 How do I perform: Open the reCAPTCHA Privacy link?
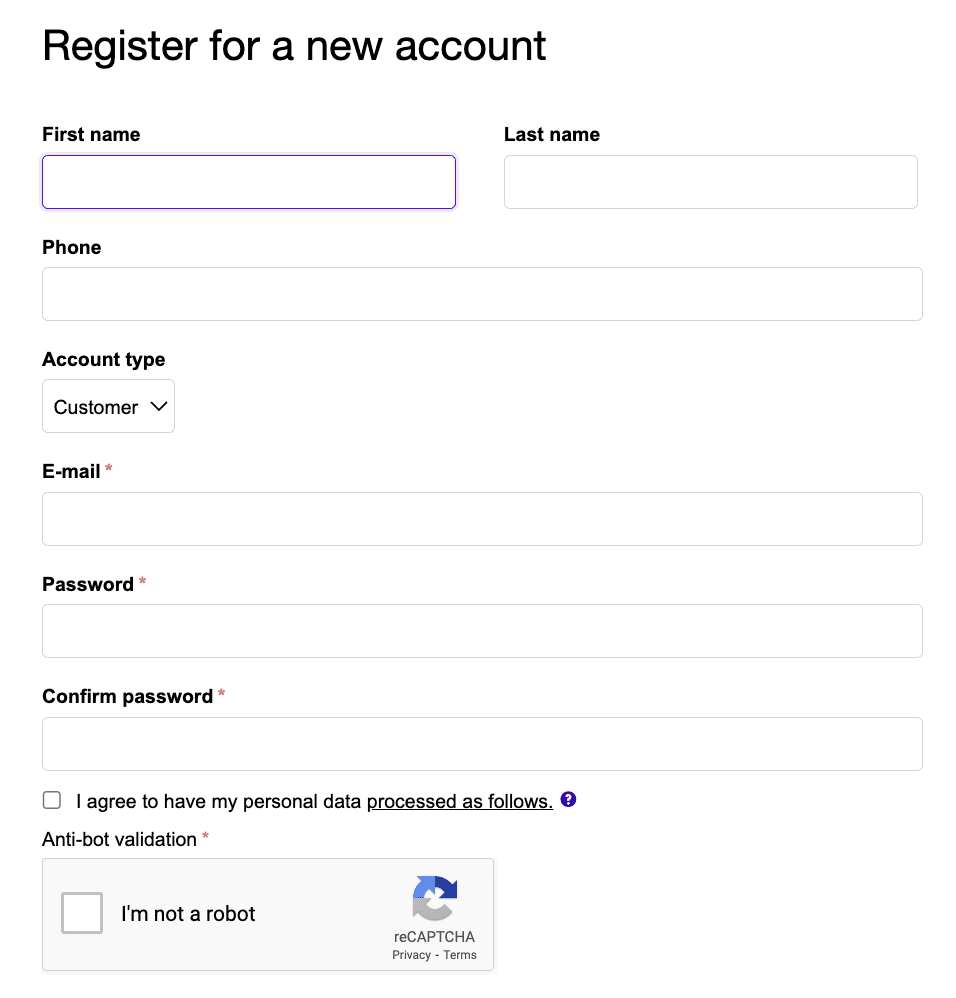(411, 955)
